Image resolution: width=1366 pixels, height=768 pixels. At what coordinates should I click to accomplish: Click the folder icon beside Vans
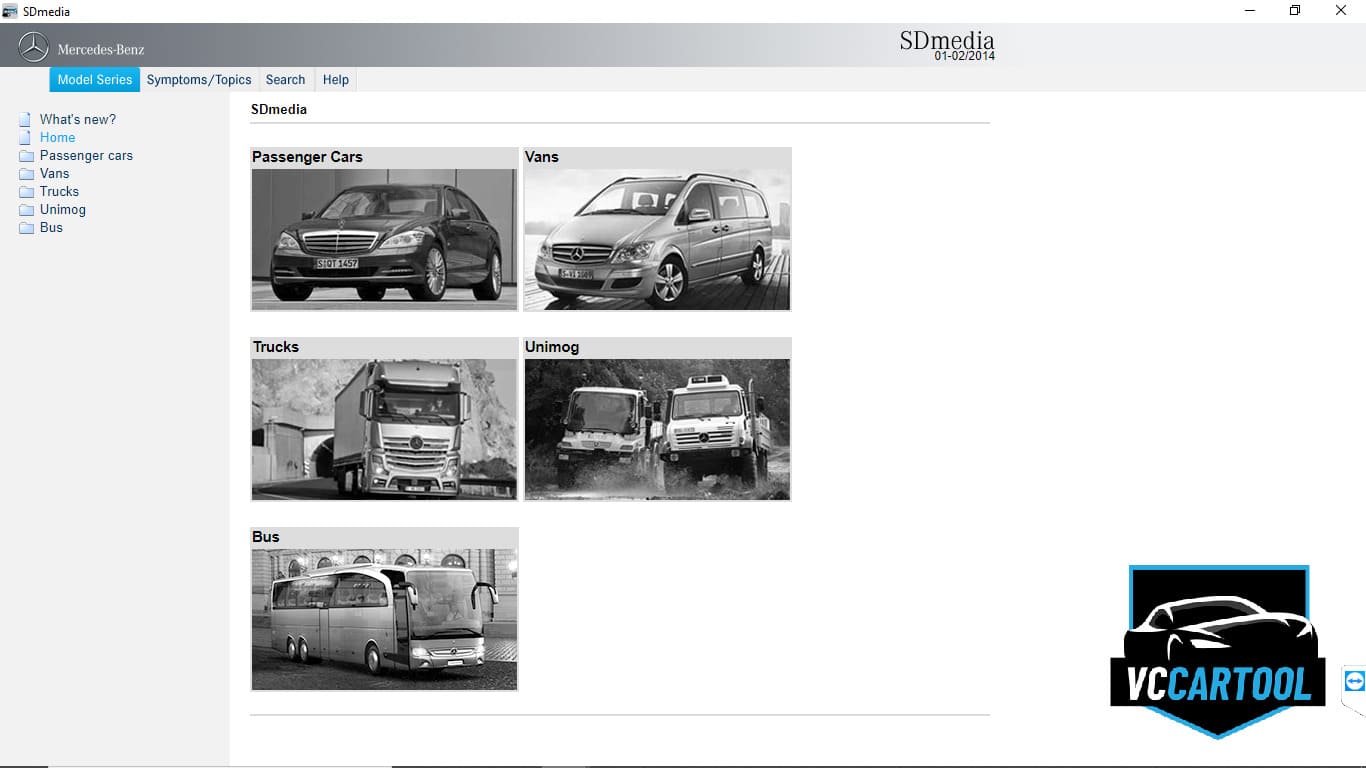[x=26, y=174]
